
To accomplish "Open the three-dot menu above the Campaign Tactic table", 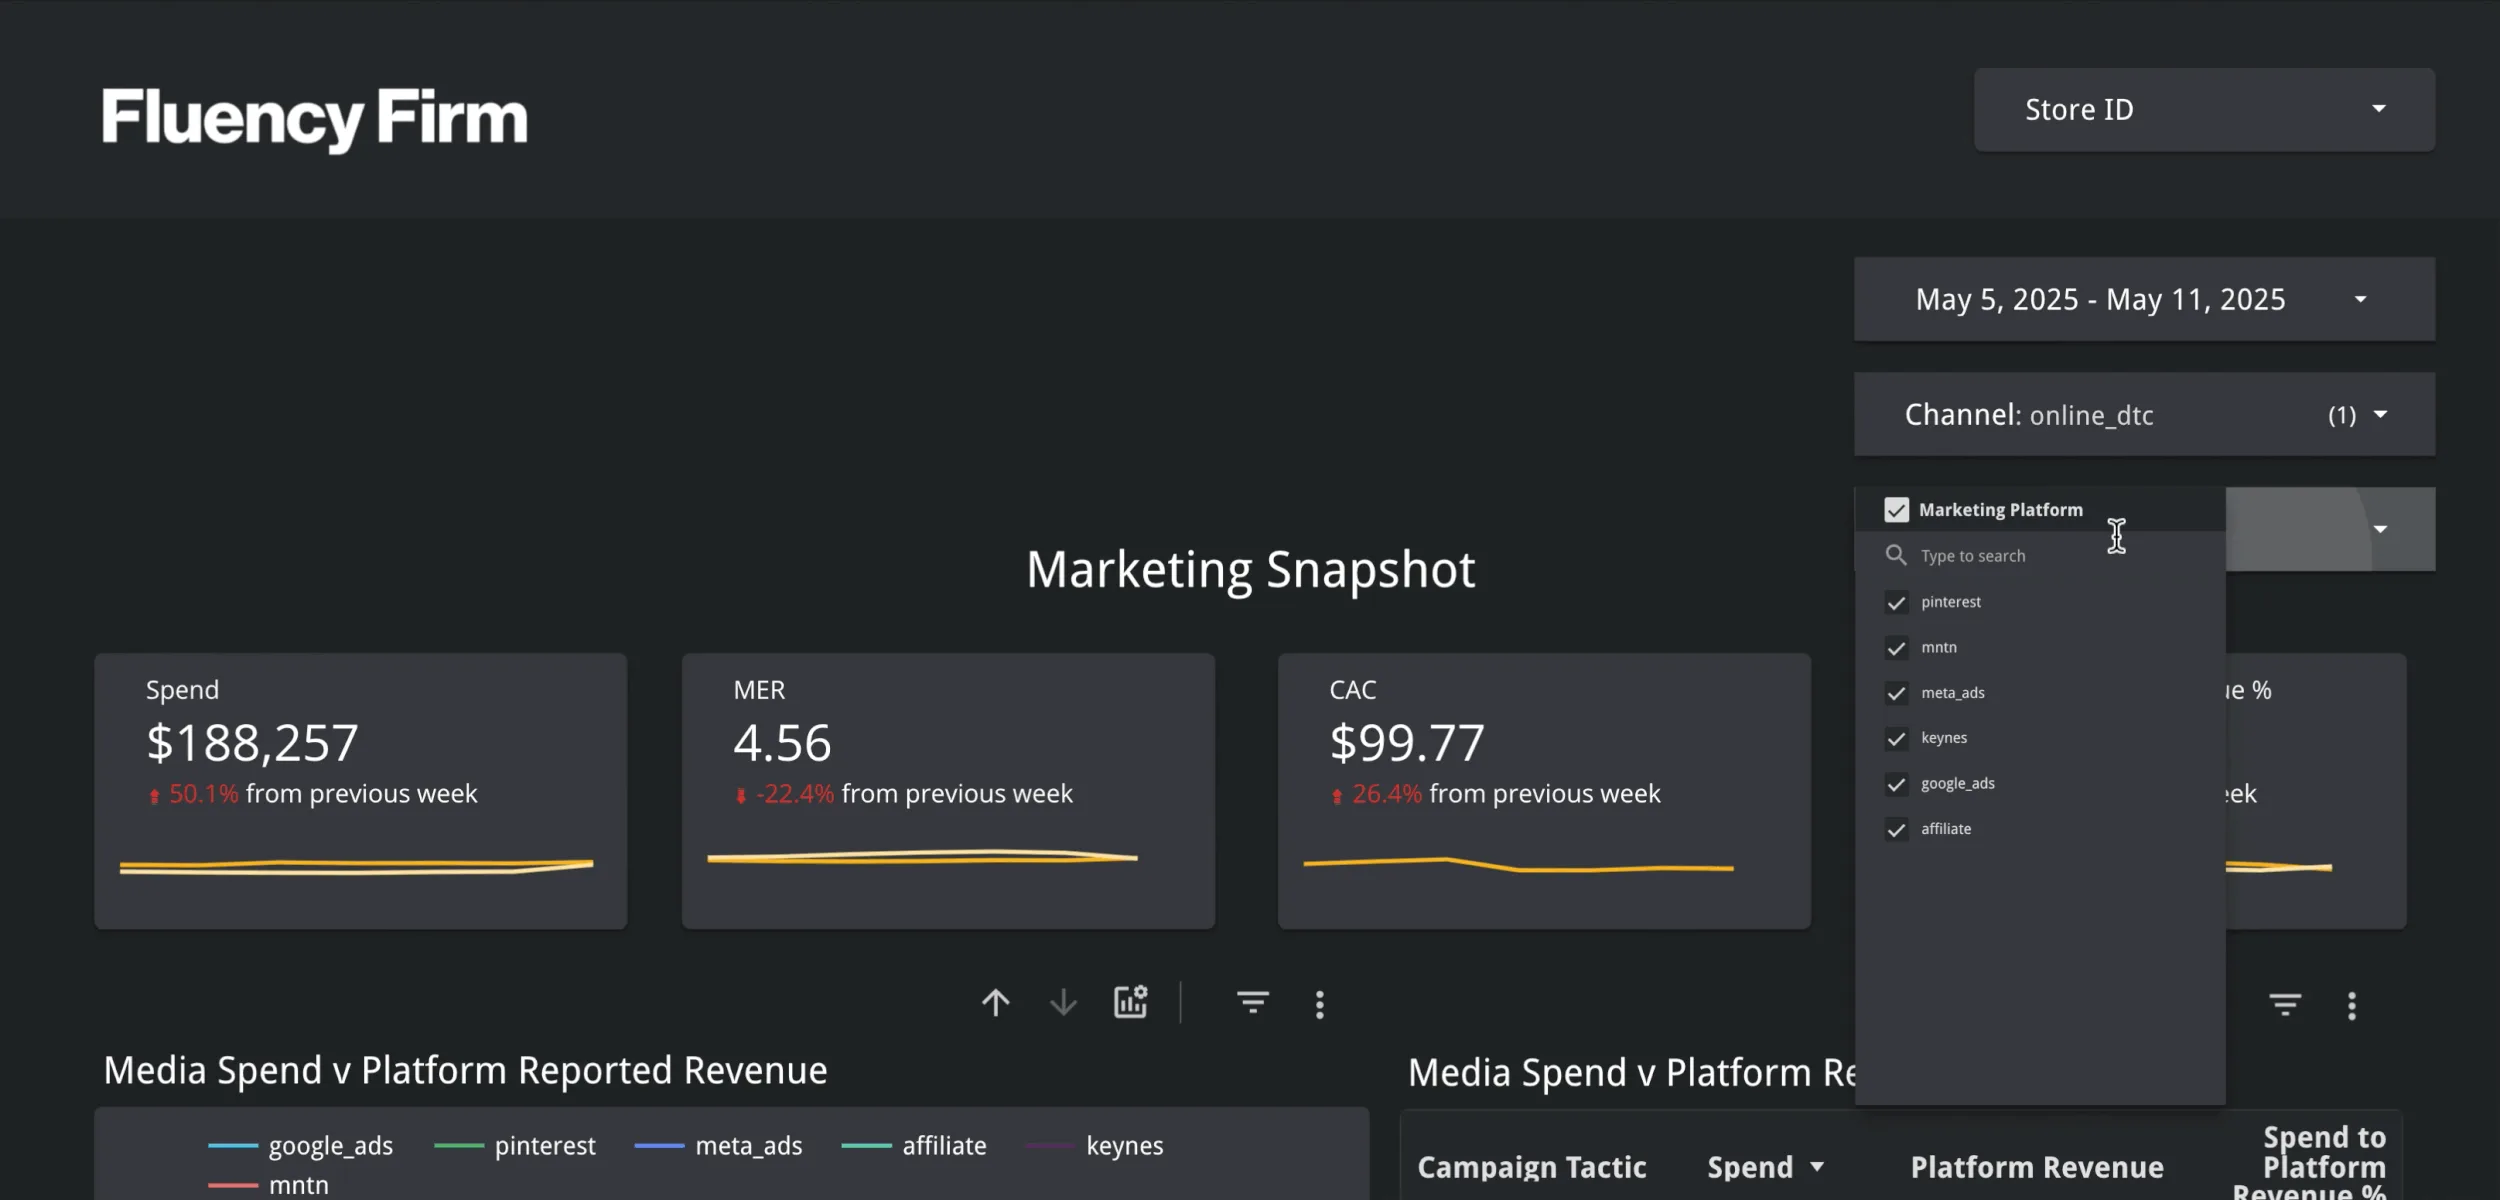I will tap(2352, 1005).
